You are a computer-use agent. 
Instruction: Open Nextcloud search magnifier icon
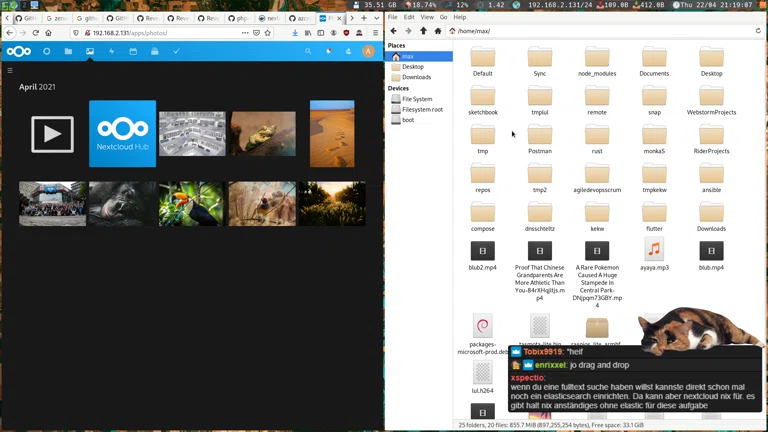tap(308, 51)
